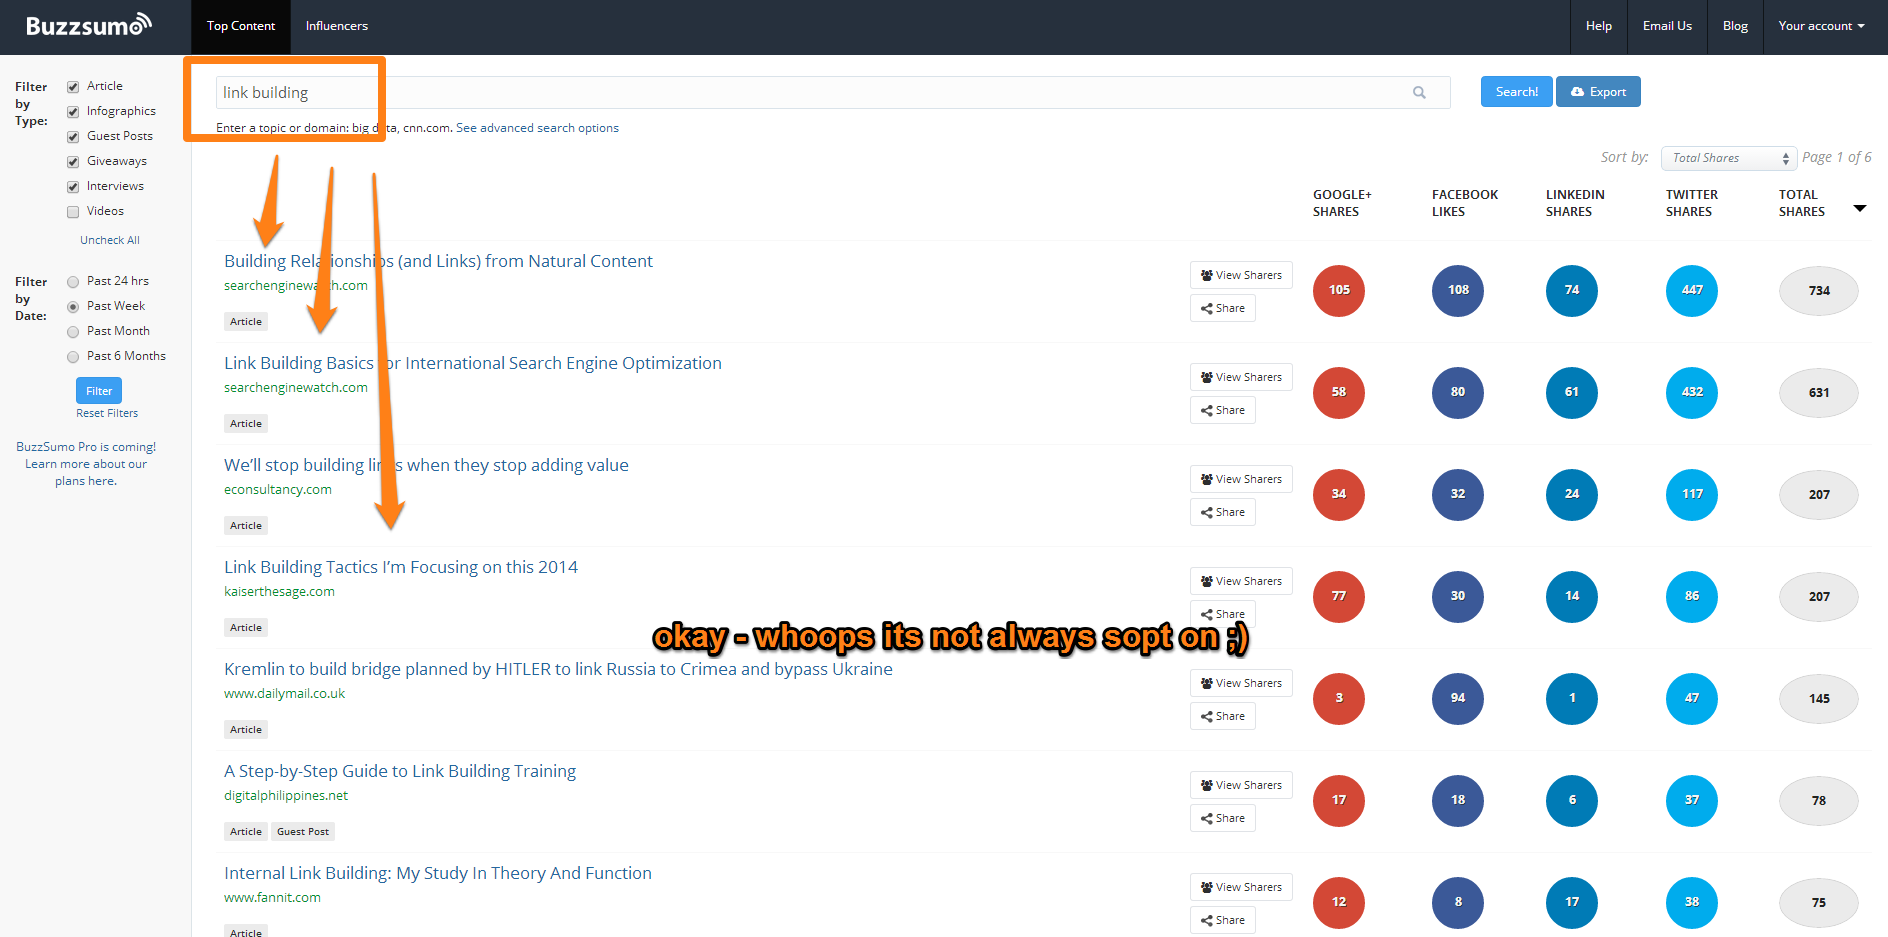Enable the Videos checkbox filter
The image size is (1888, 937).
tap(73, 212)
